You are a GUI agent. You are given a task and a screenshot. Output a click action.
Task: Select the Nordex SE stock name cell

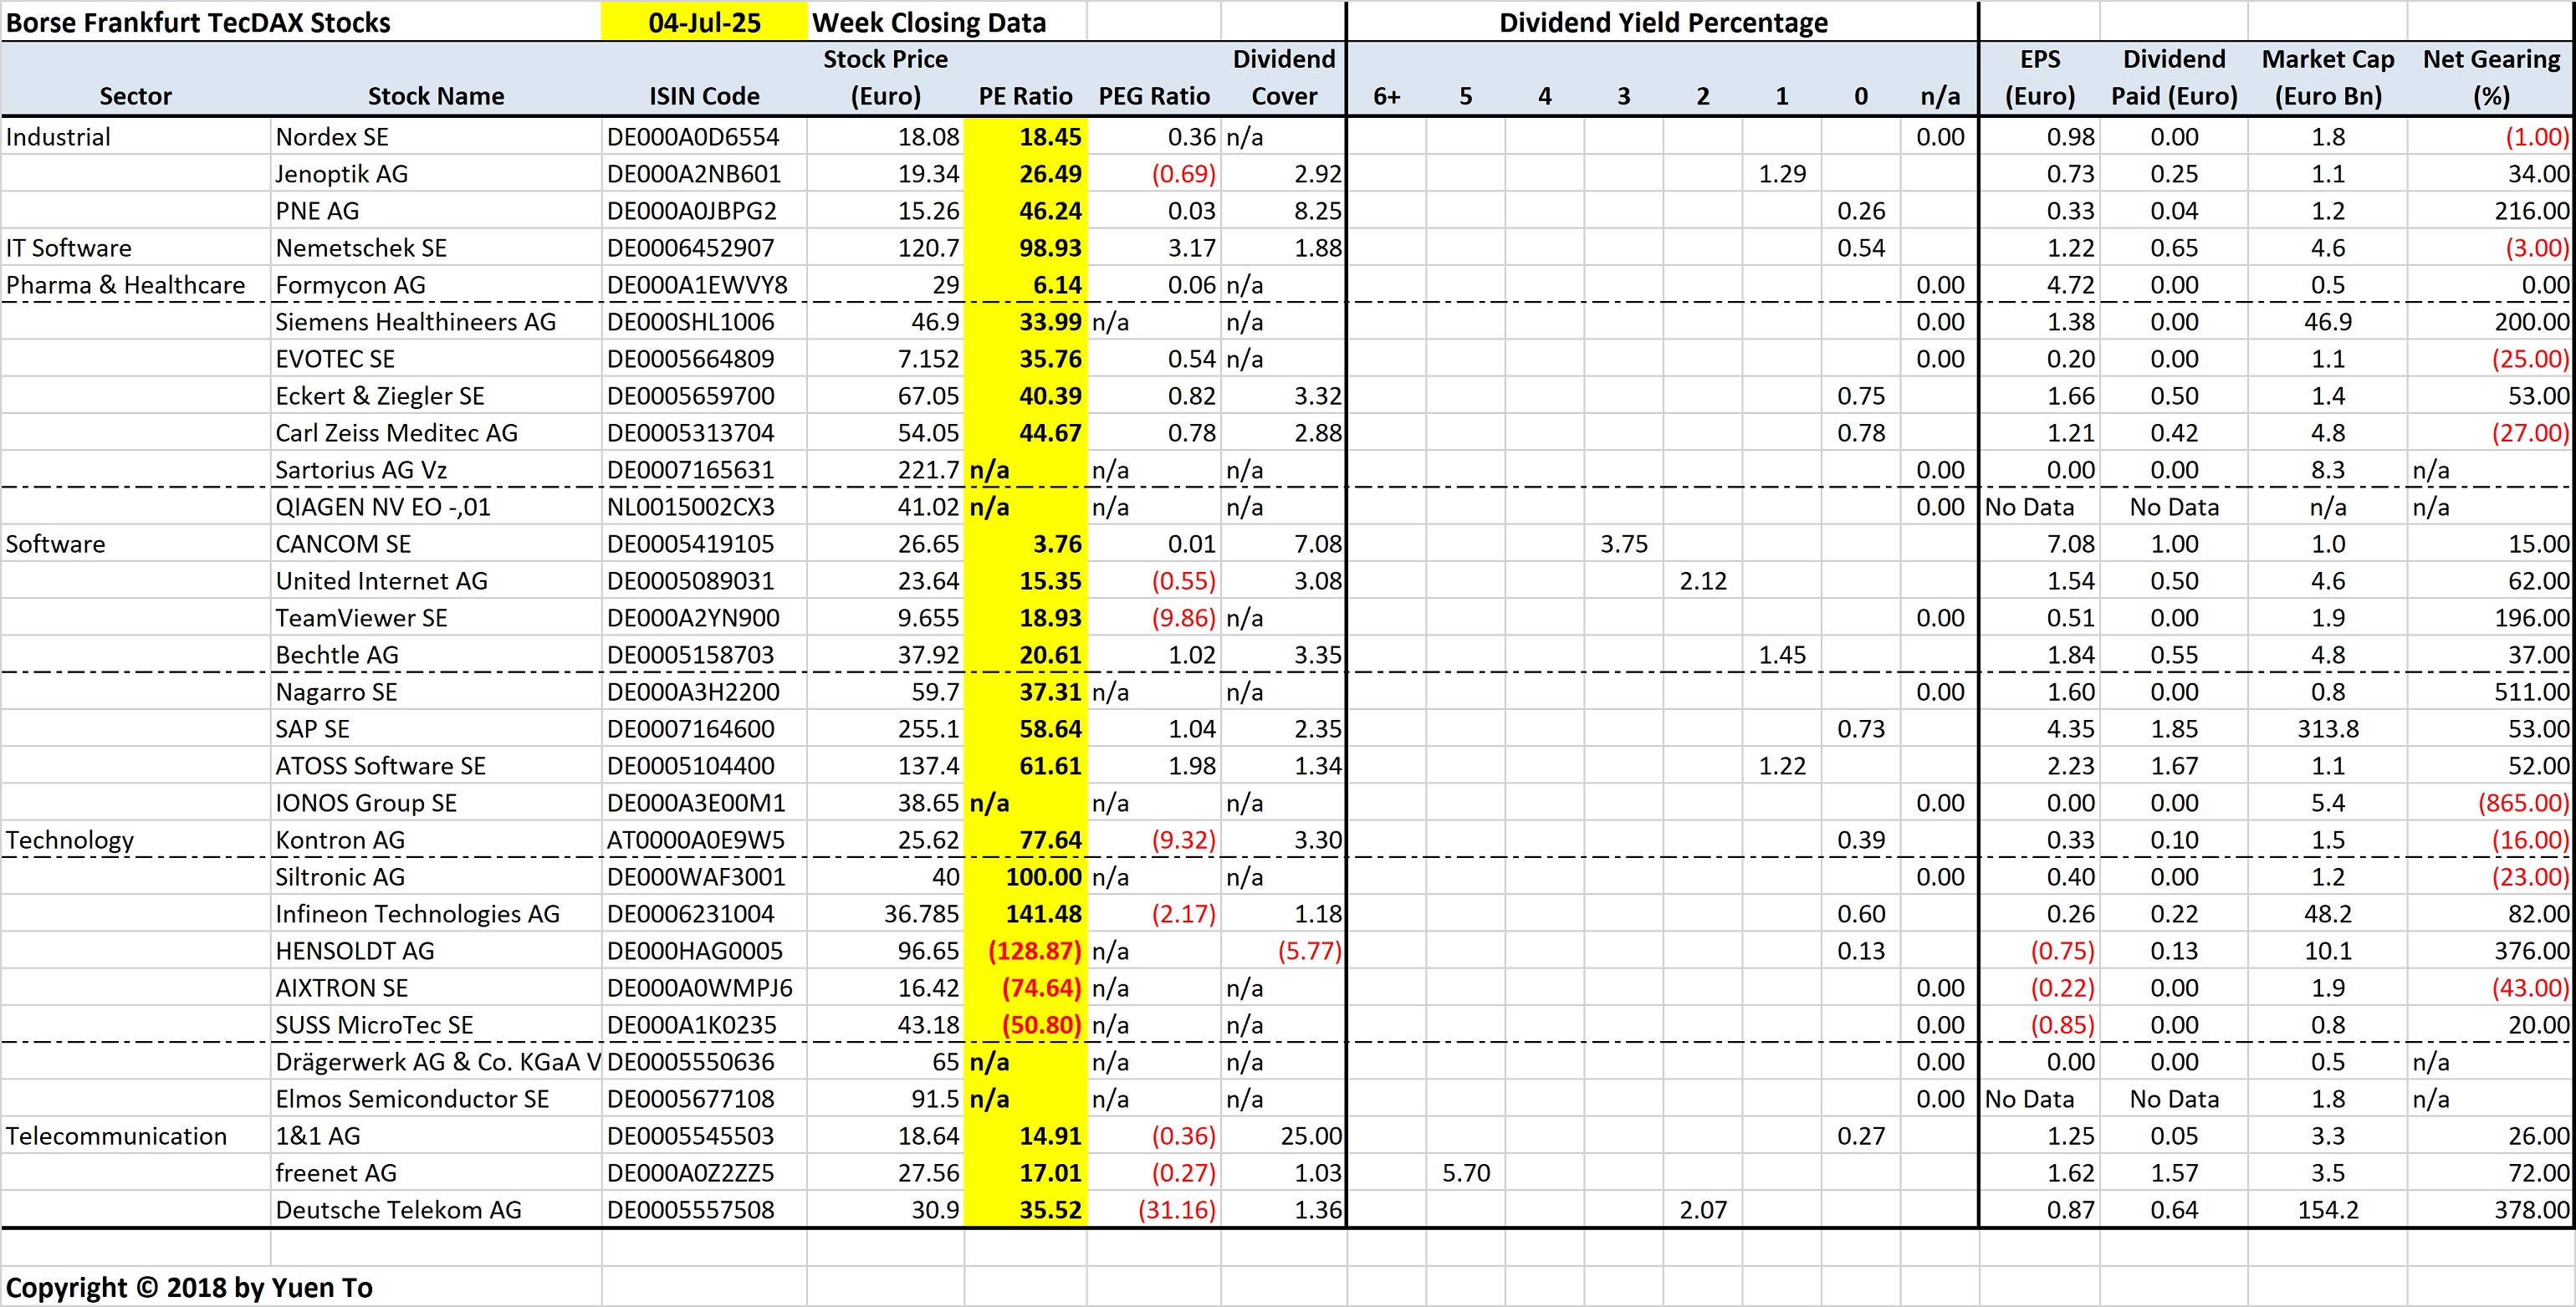pos(435,137)
